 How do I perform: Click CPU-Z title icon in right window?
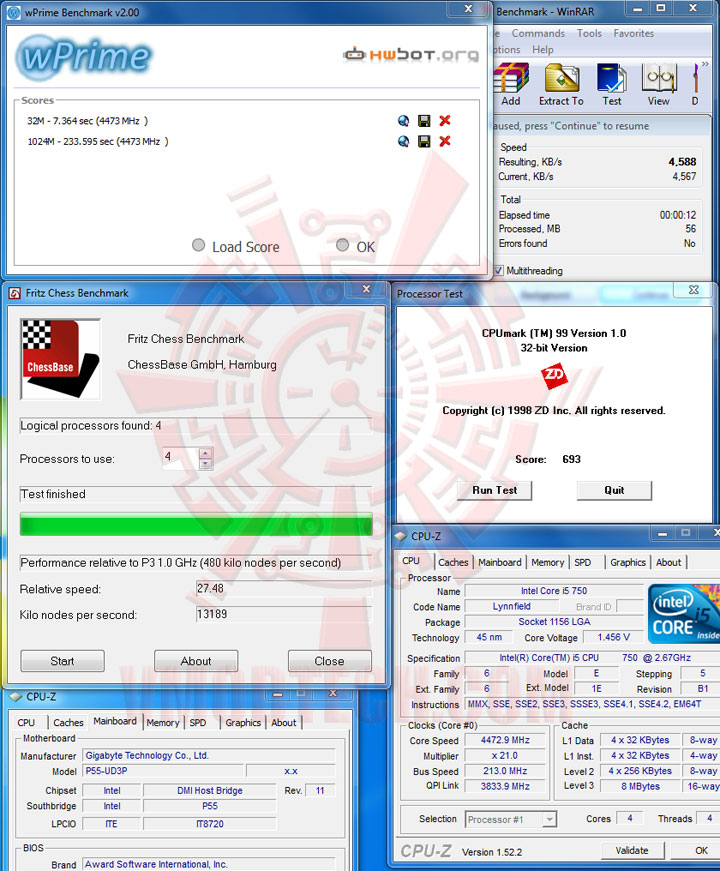pos(401,536)
